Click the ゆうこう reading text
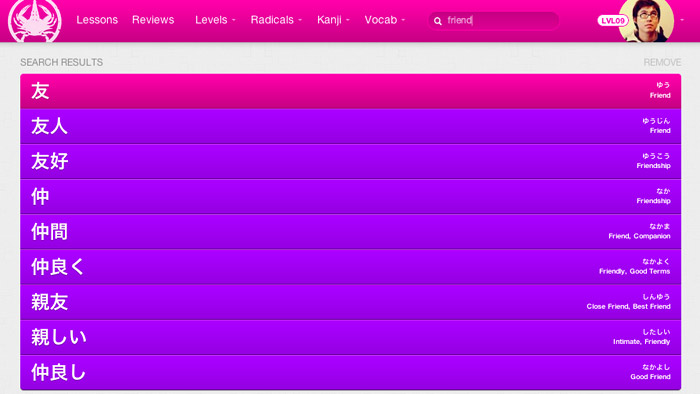 [656, 156]
